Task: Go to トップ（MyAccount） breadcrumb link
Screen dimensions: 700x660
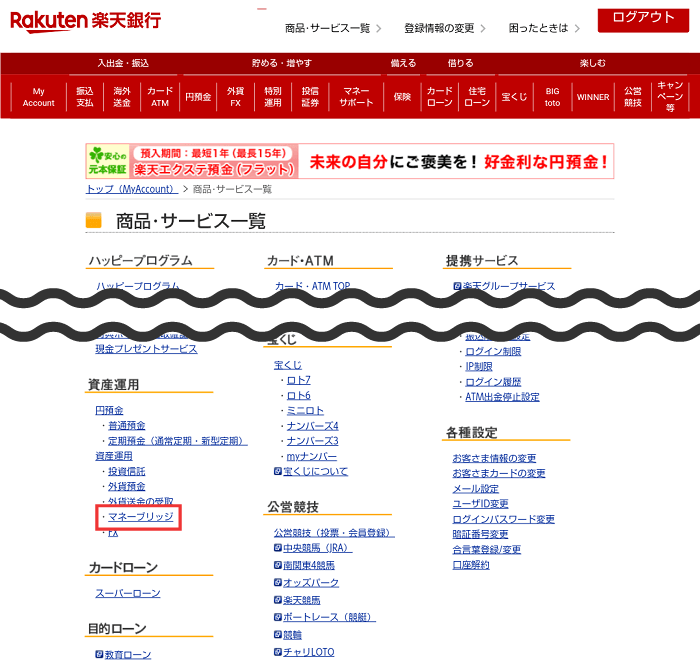Action: click(132, 189)
